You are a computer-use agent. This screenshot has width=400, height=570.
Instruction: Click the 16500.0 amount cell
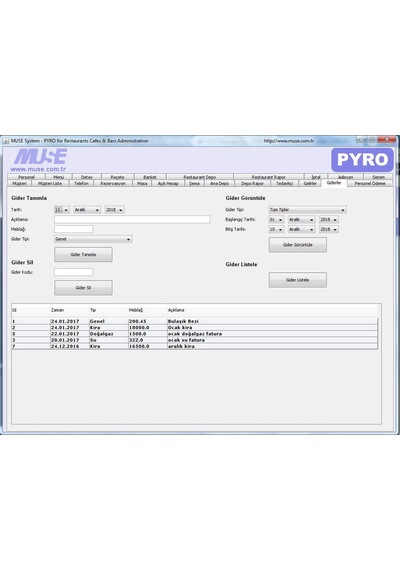point(148,346)
